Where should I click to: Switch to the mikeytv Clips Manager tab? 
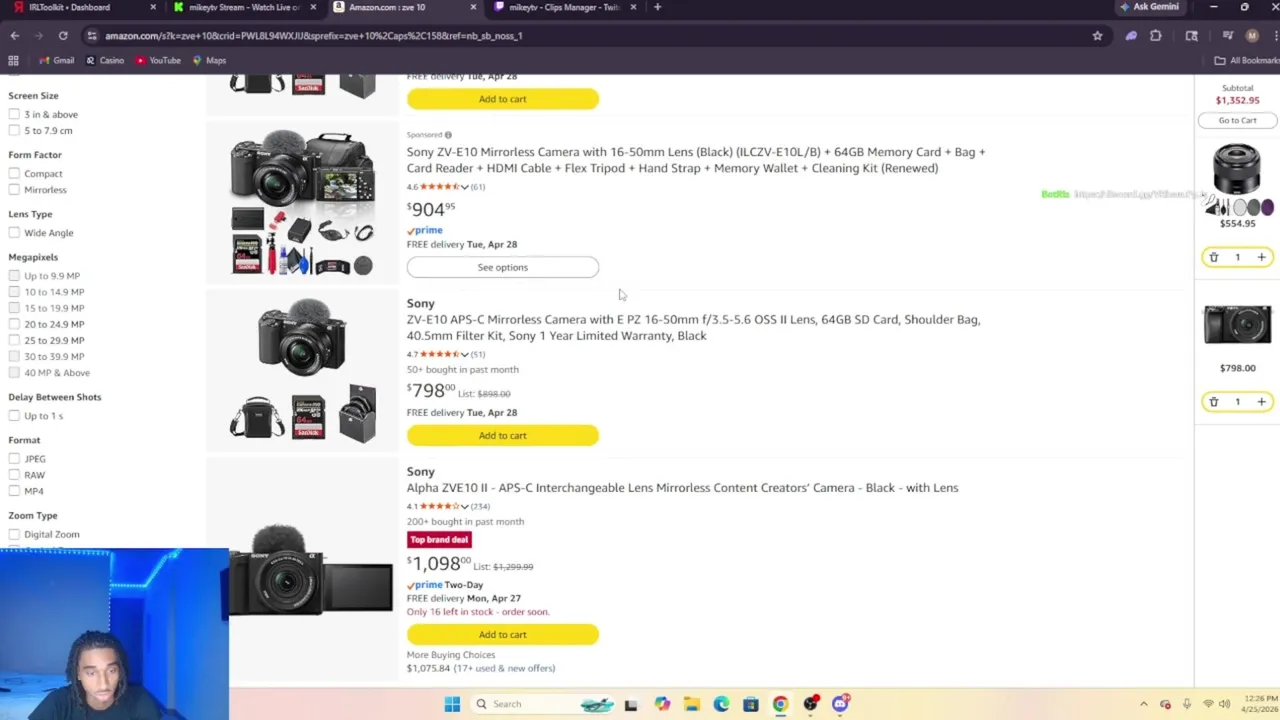point(565,7)
